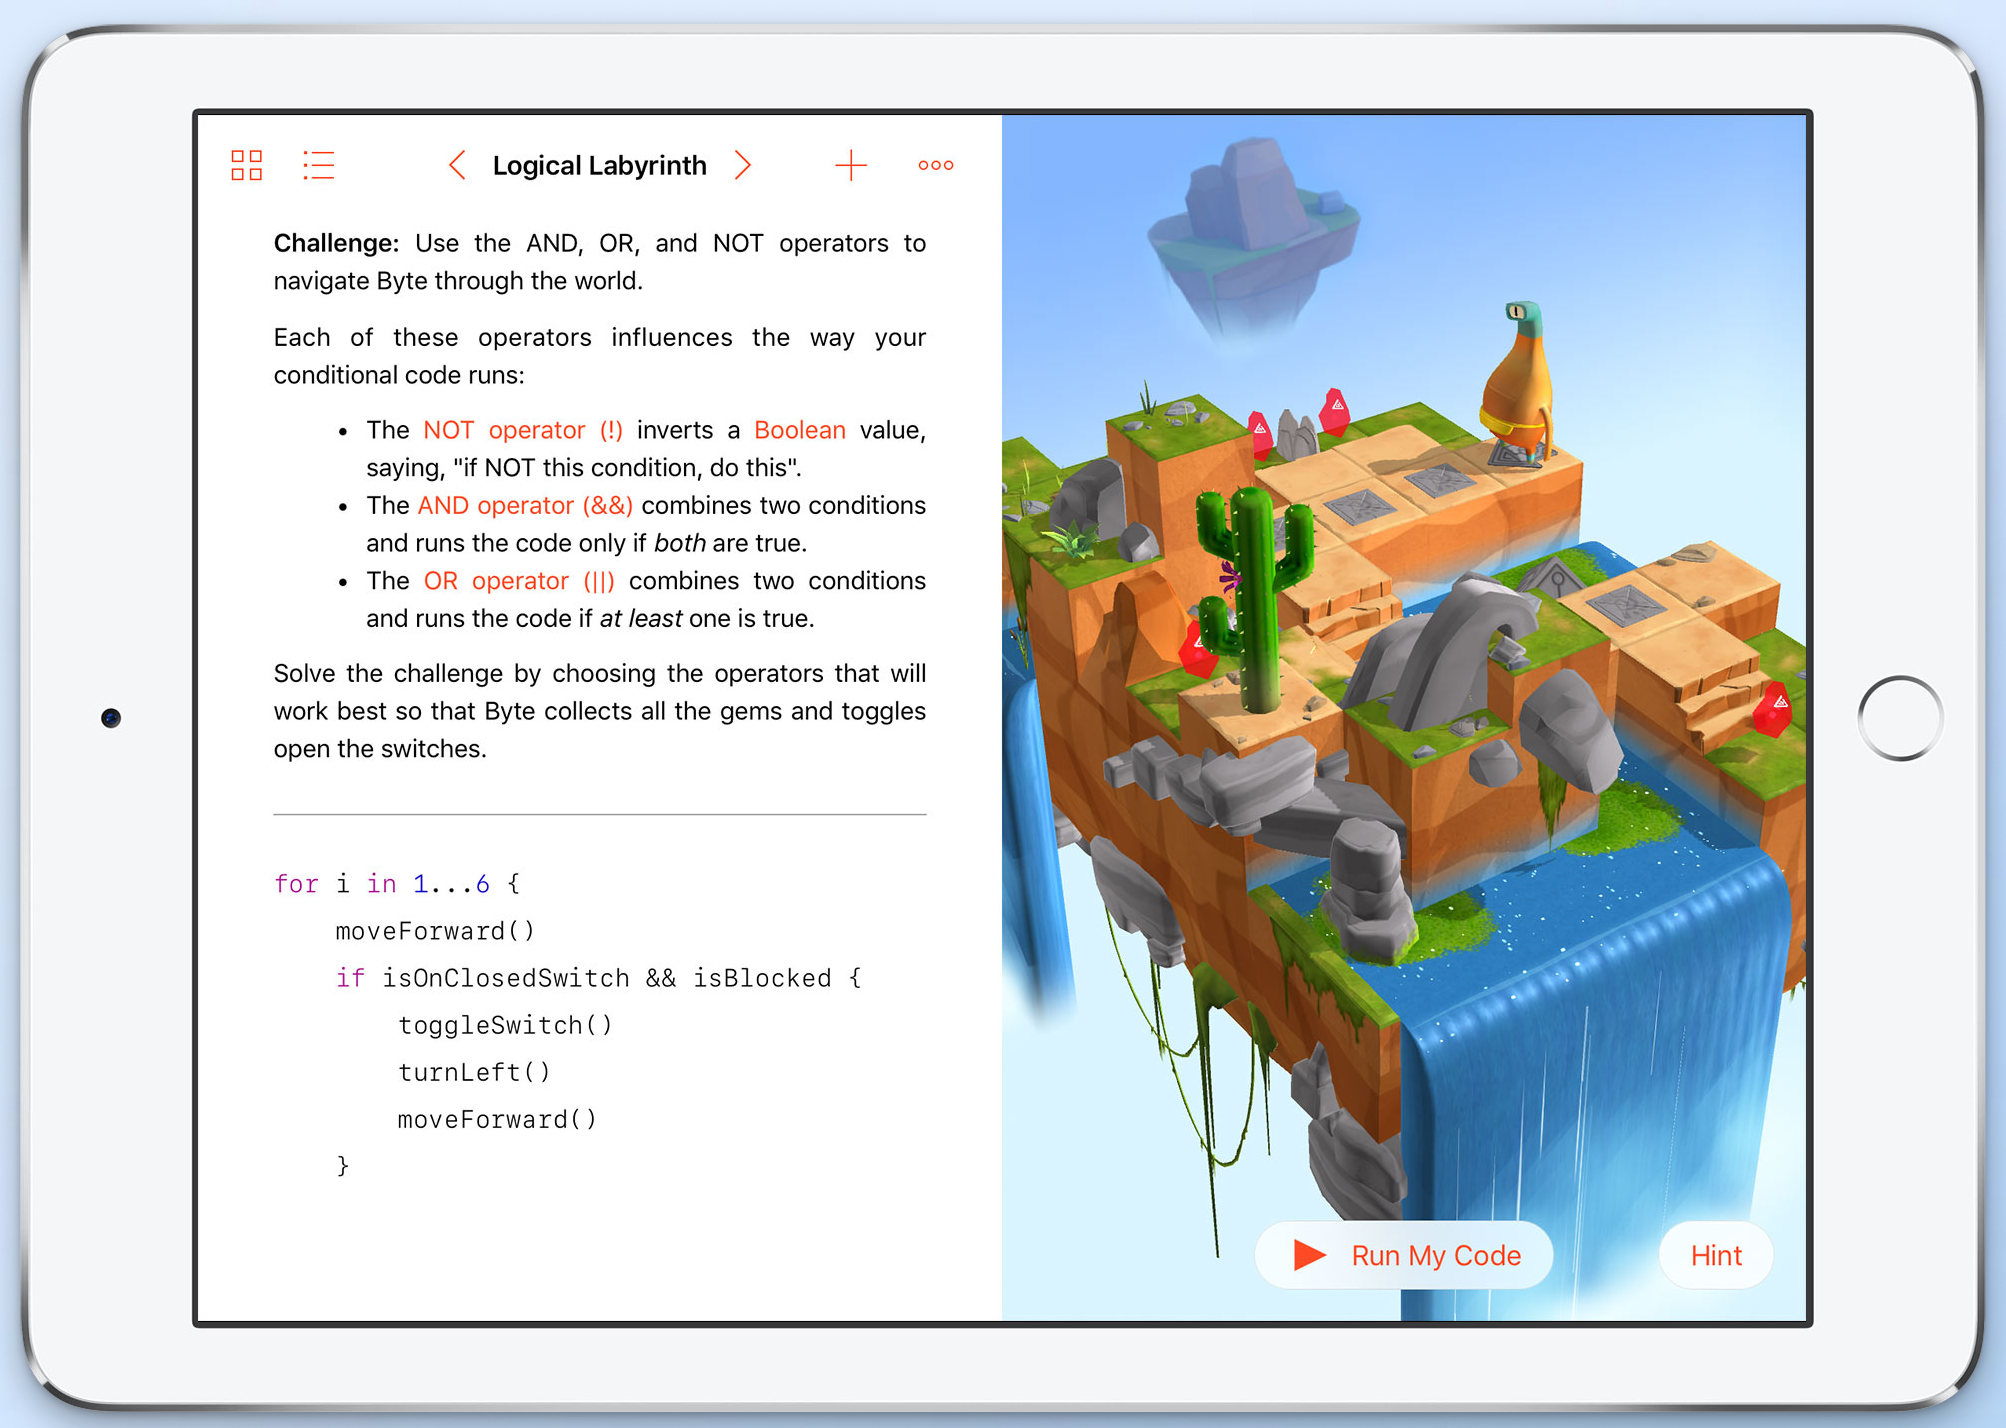Tap the Challenge: heading text

click(336, 243)
